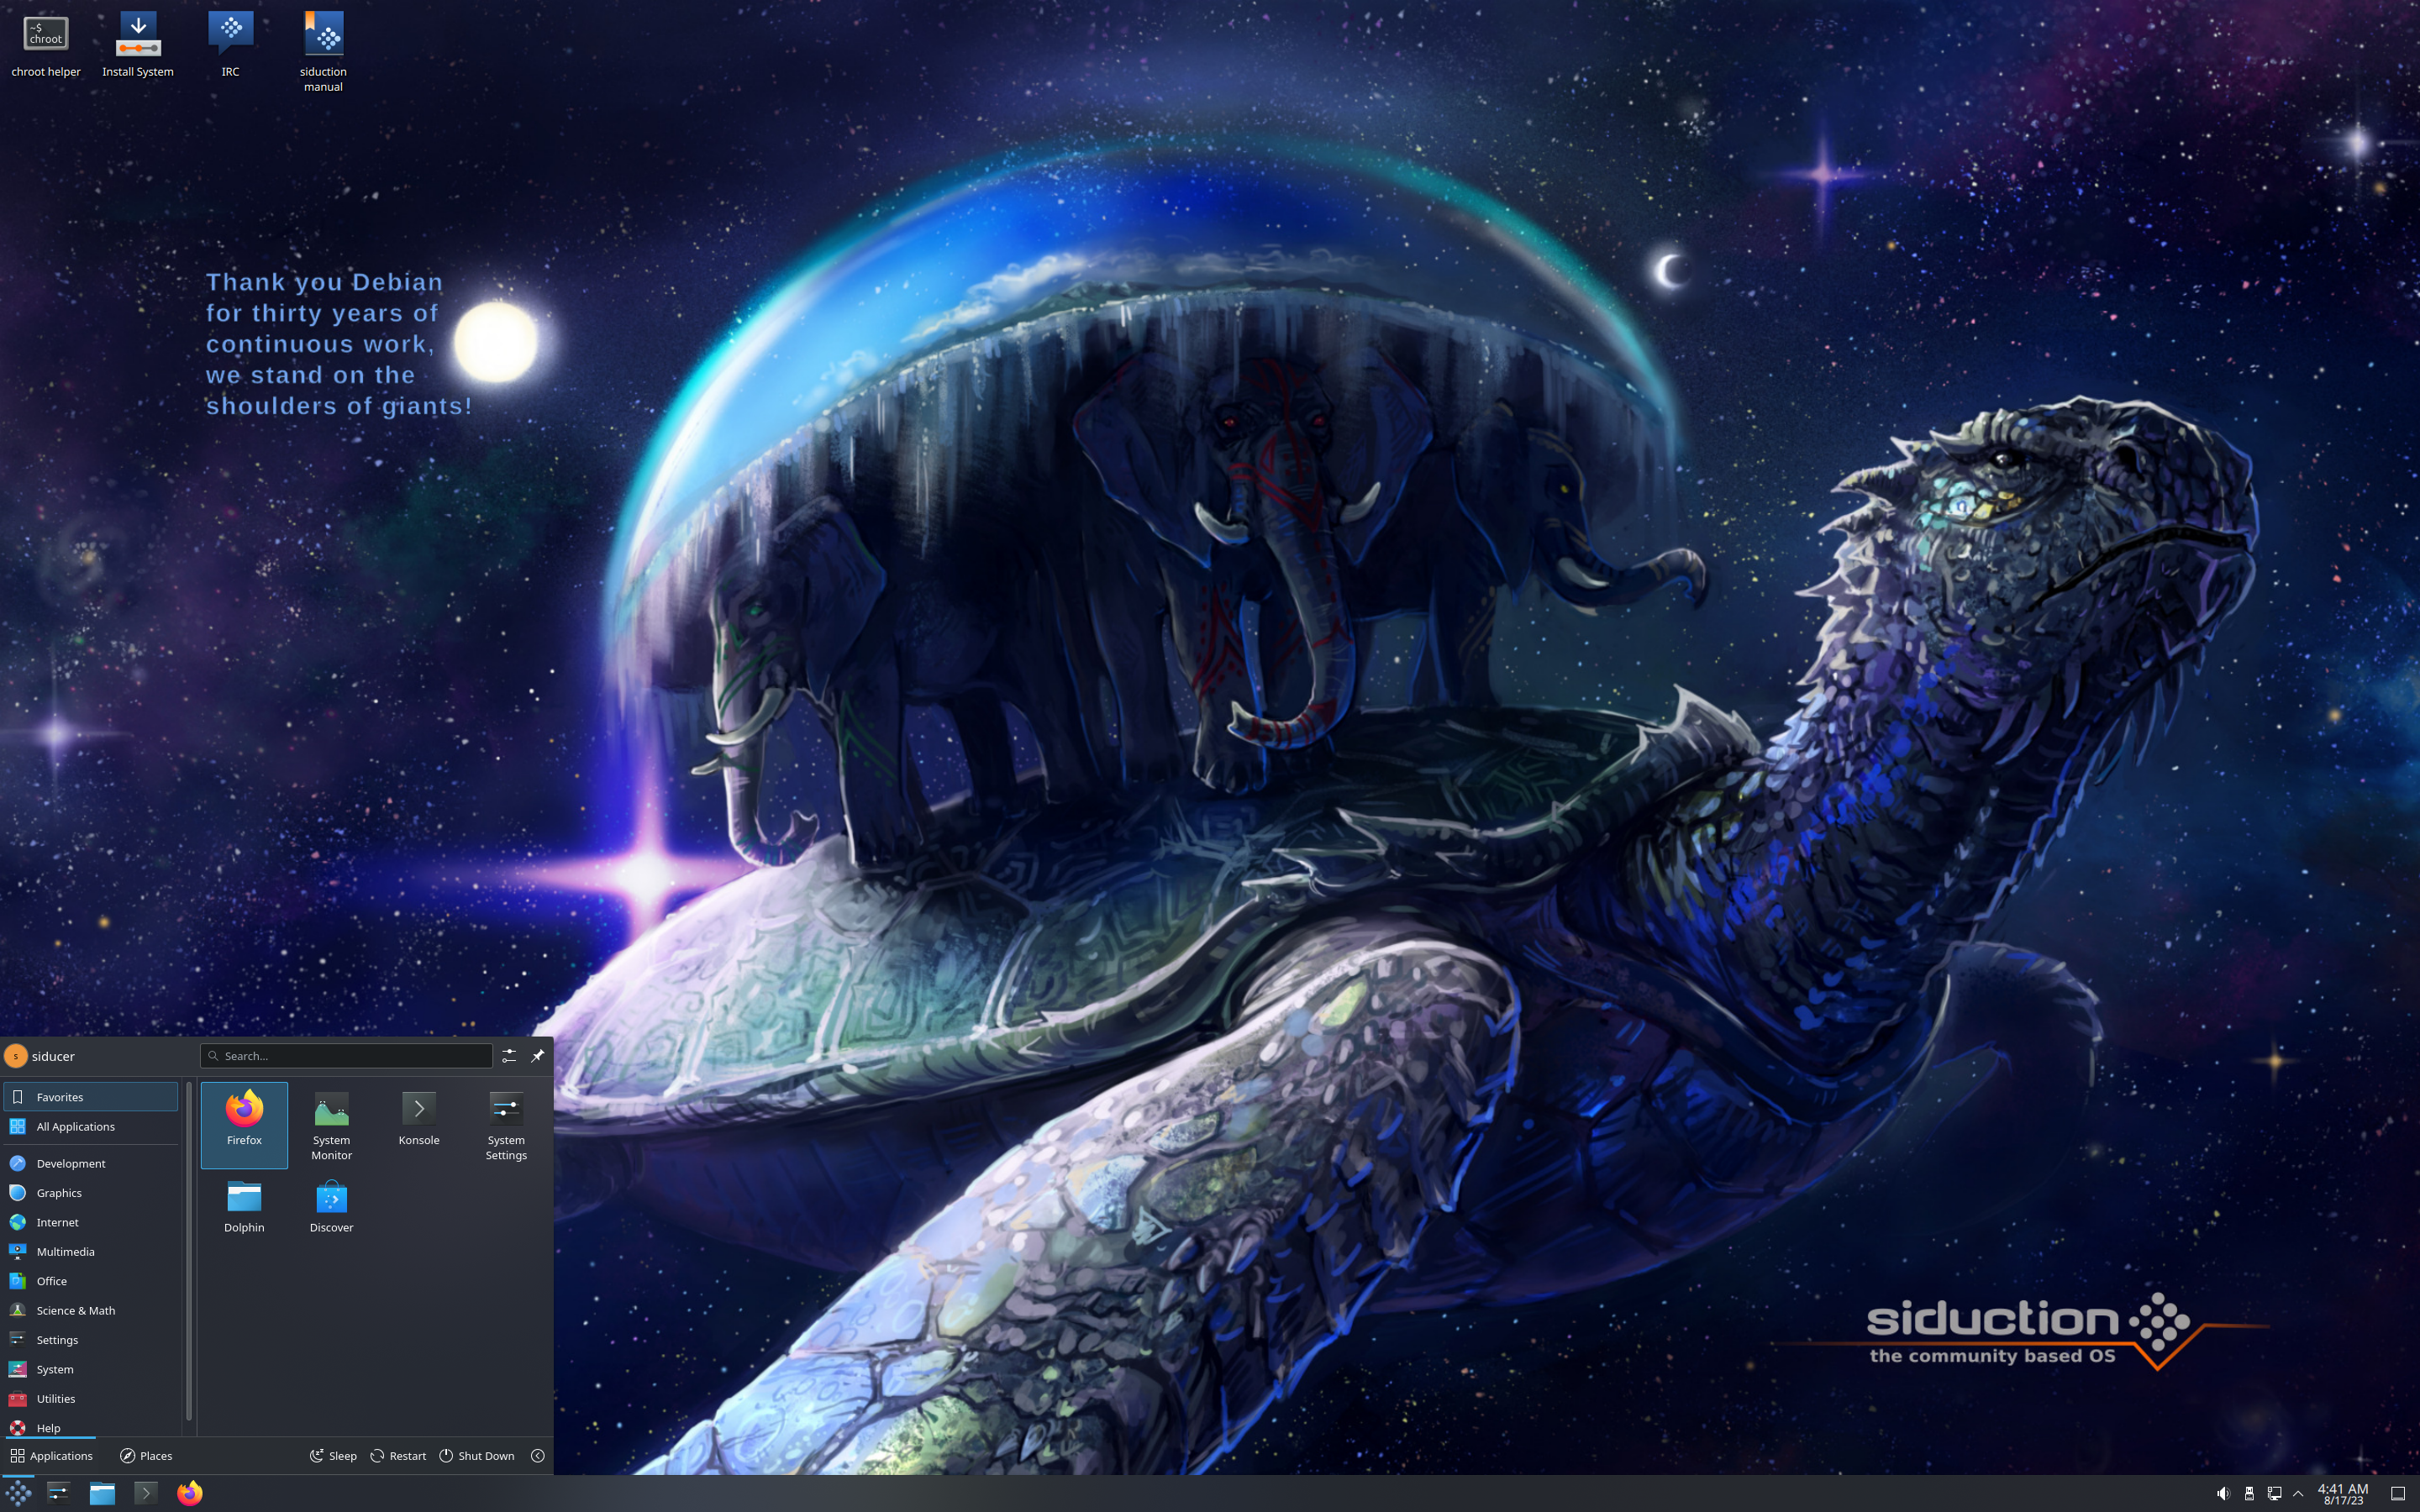Click the Restart button

pos(398,1456)
